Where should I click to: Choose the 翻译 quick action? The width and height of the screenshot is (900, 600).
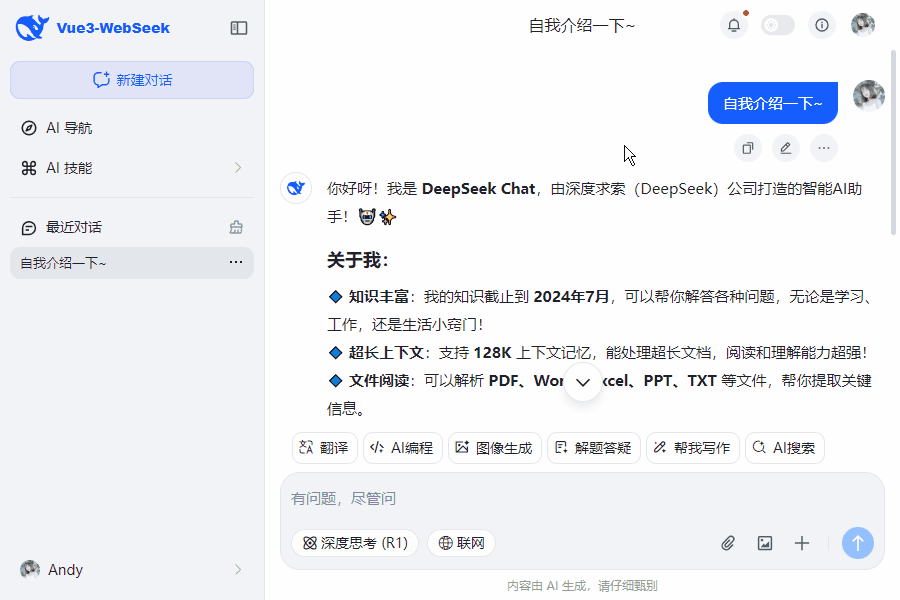click(x=325, y=448)
